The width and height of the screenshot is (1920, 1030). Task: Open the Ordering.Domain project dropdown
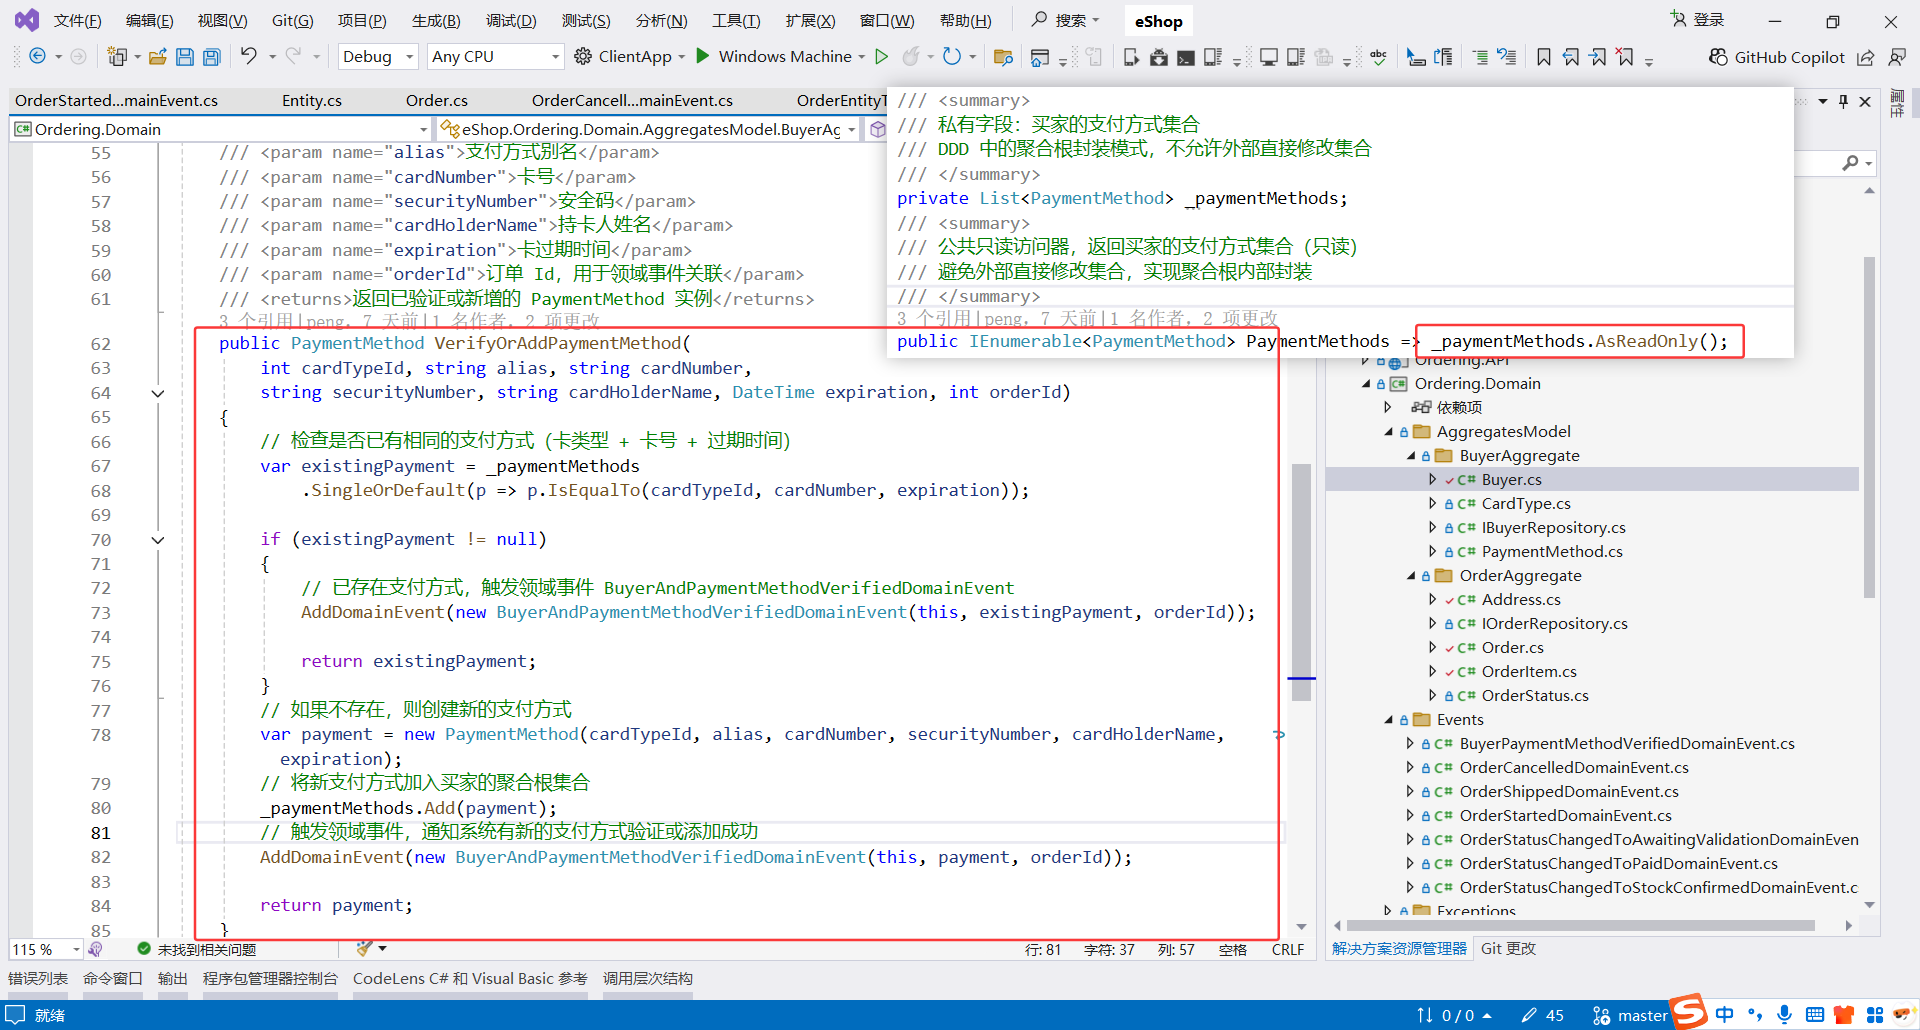click(221, 129)
